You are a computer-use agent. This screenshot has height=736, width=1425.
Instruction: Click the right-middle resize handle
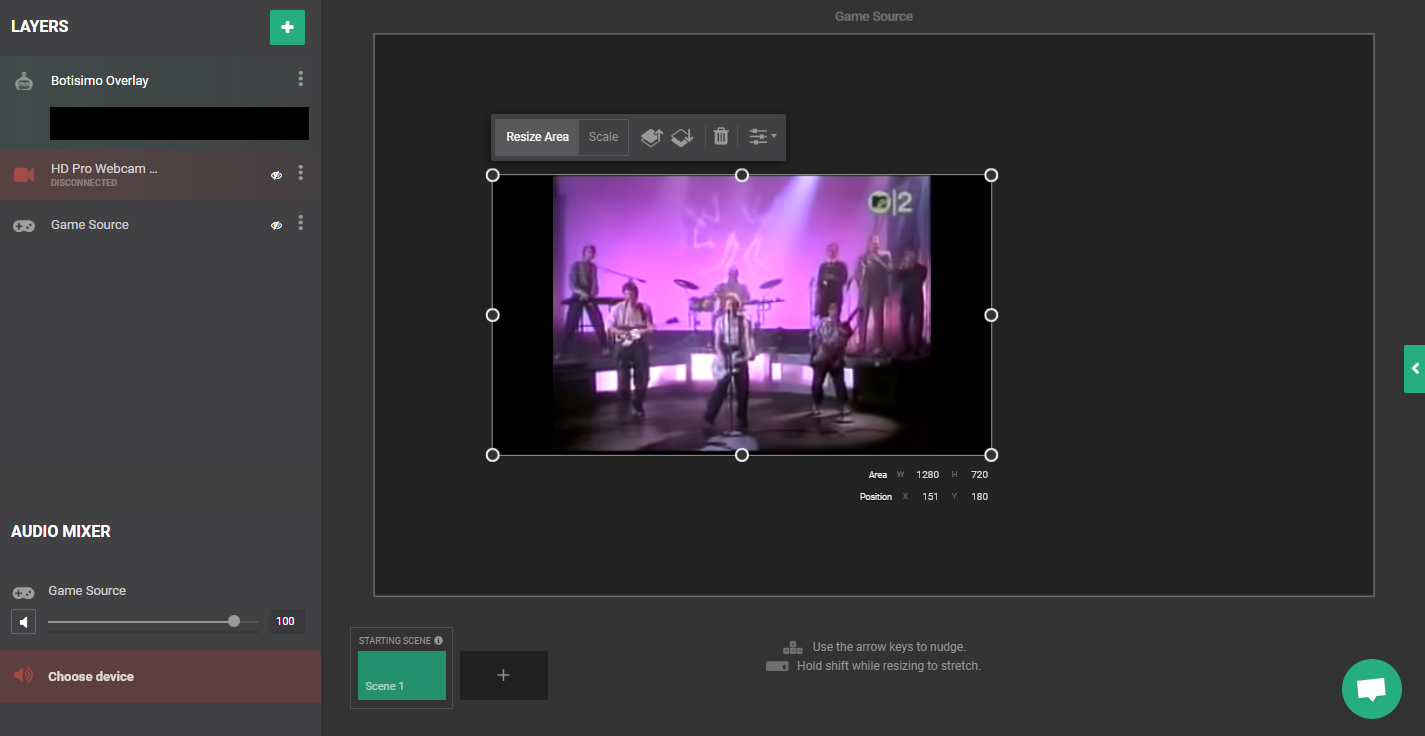click(x=991, y=315)
